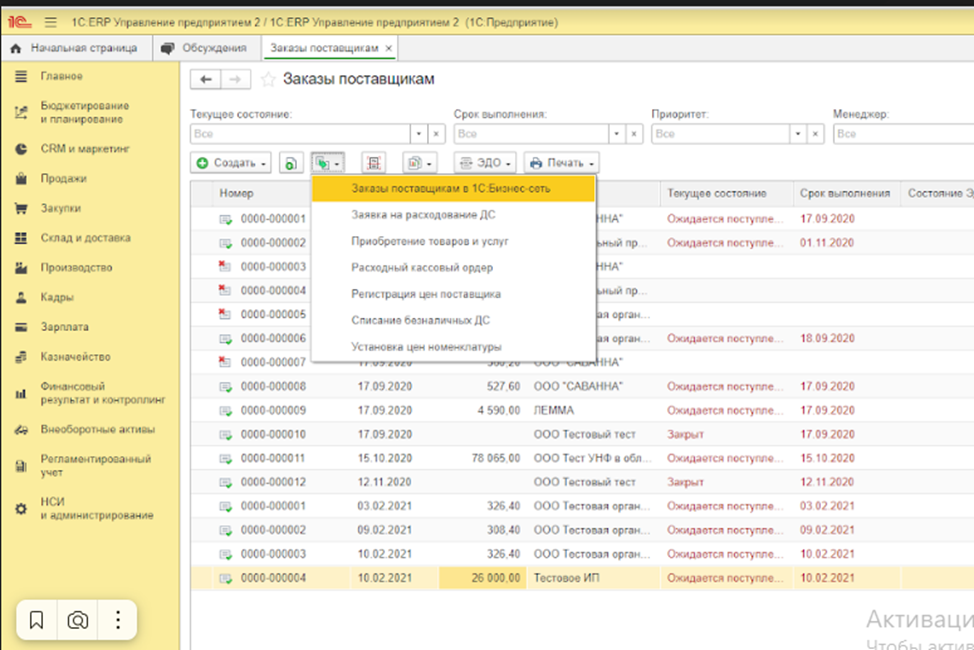Open the Казначейство sidebar section
This screenshot has height=650, width=974.
[x=75, y=356]
